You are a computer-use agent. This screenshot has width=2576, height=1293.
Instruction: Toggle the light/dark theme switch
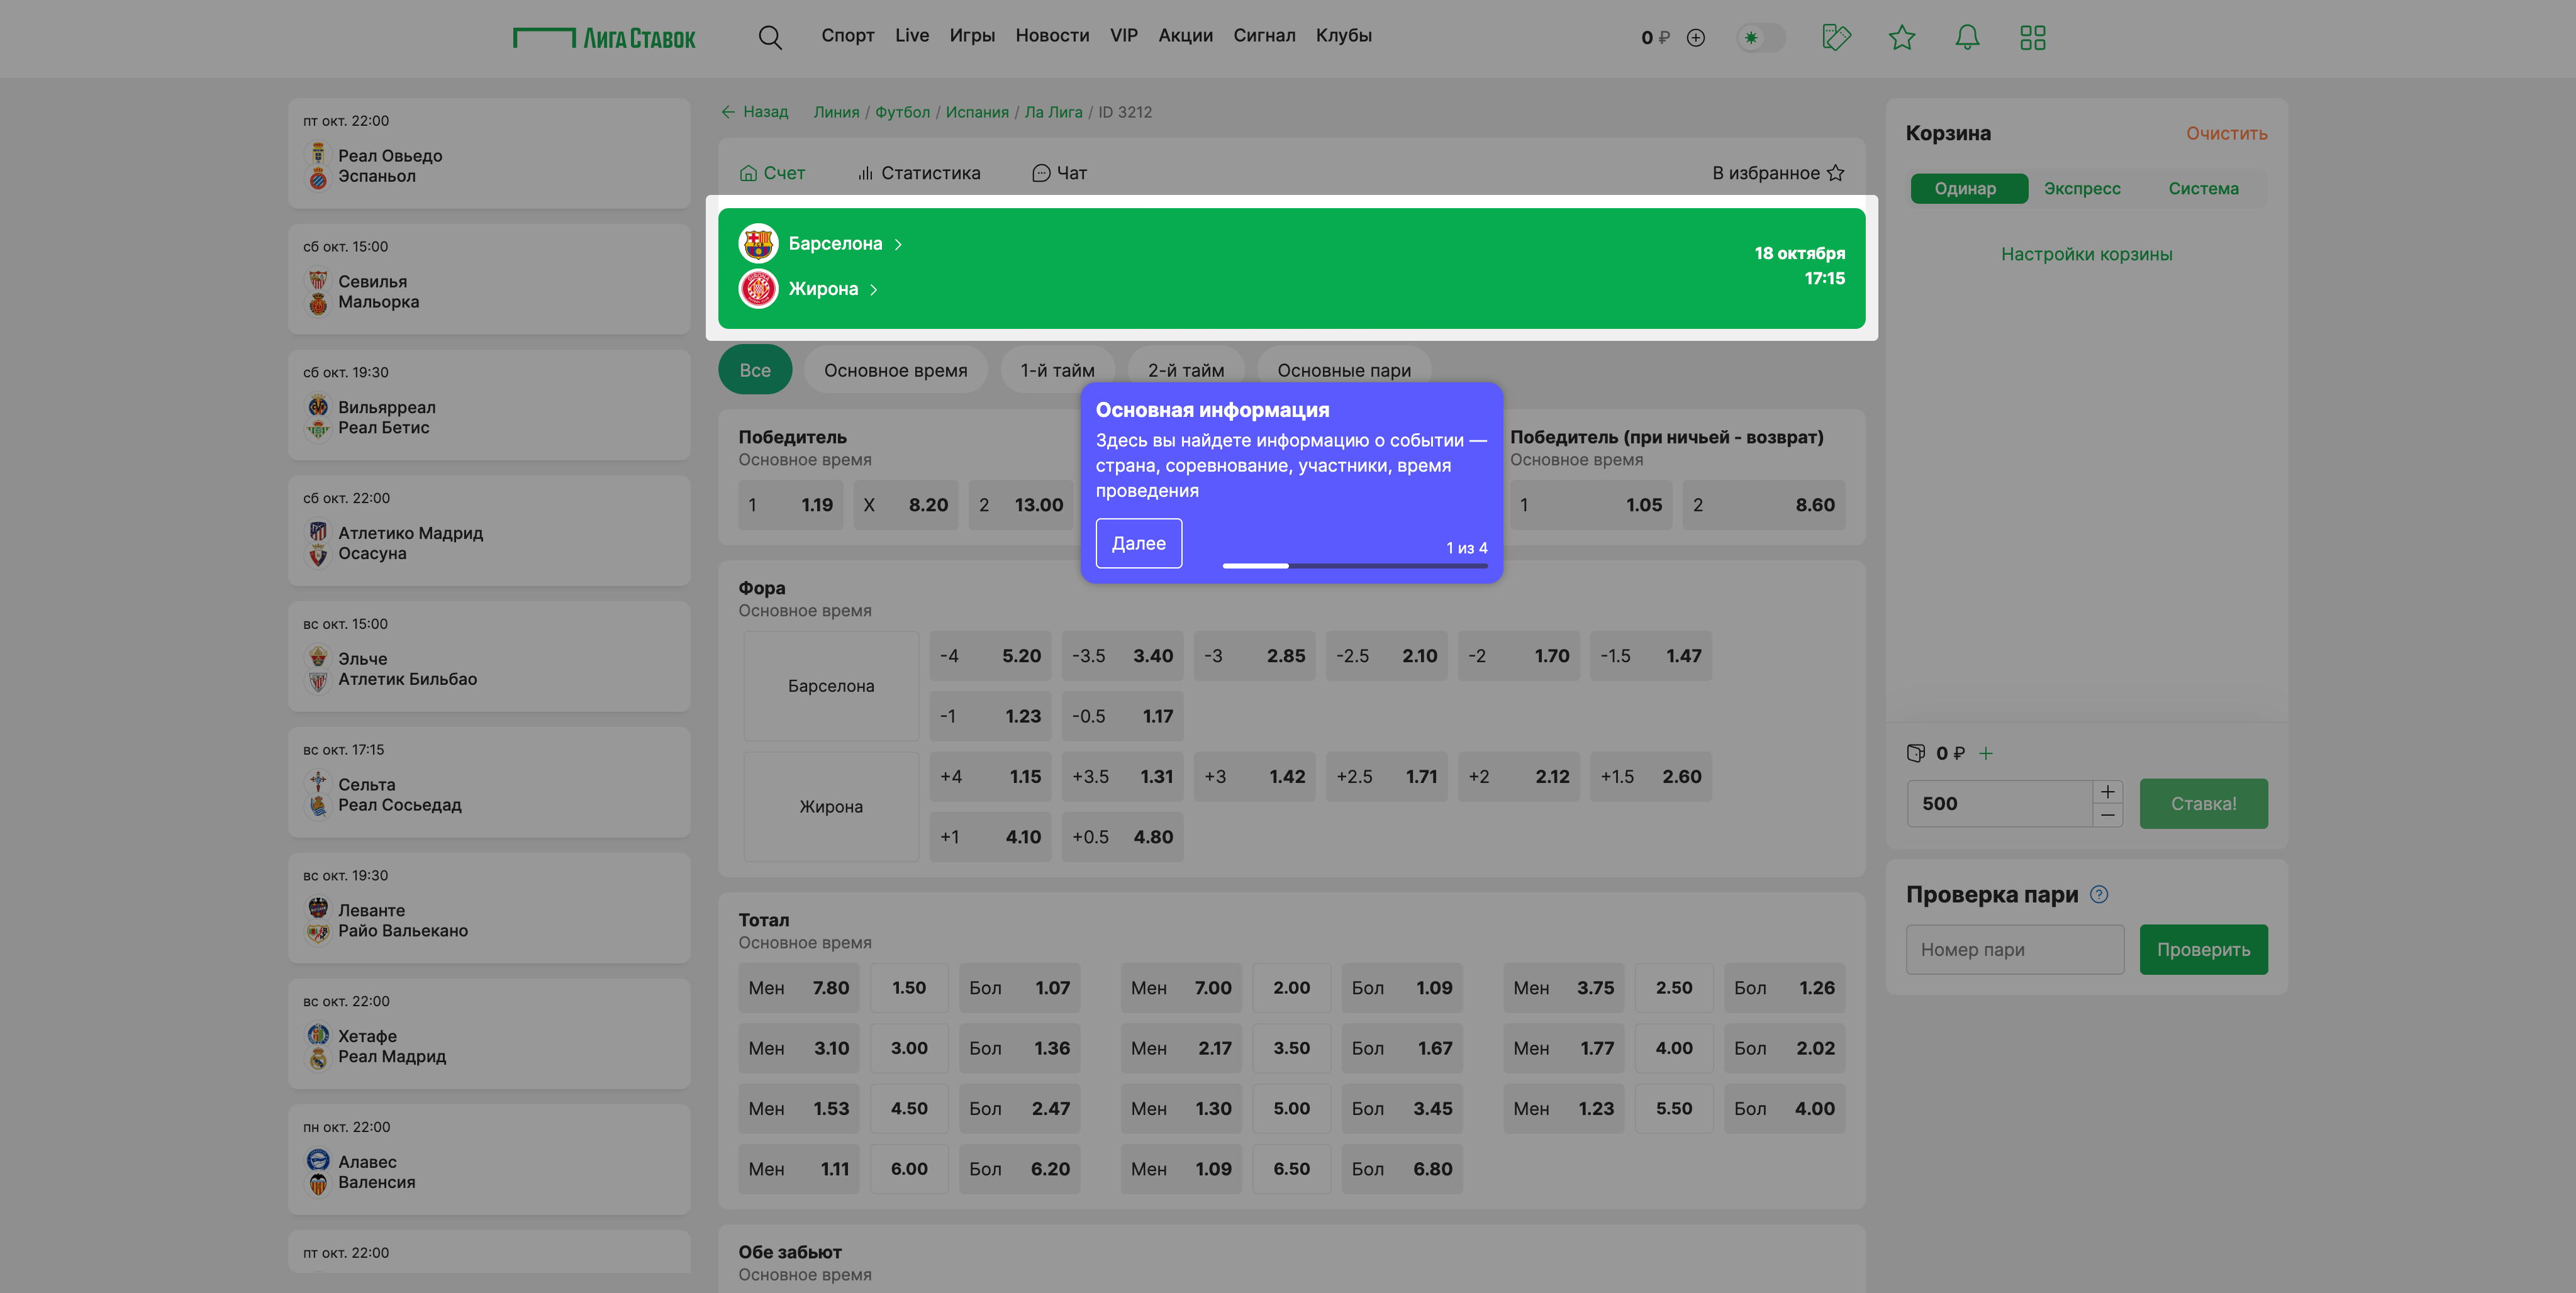pyautogui.click(x=1760, y=38)
